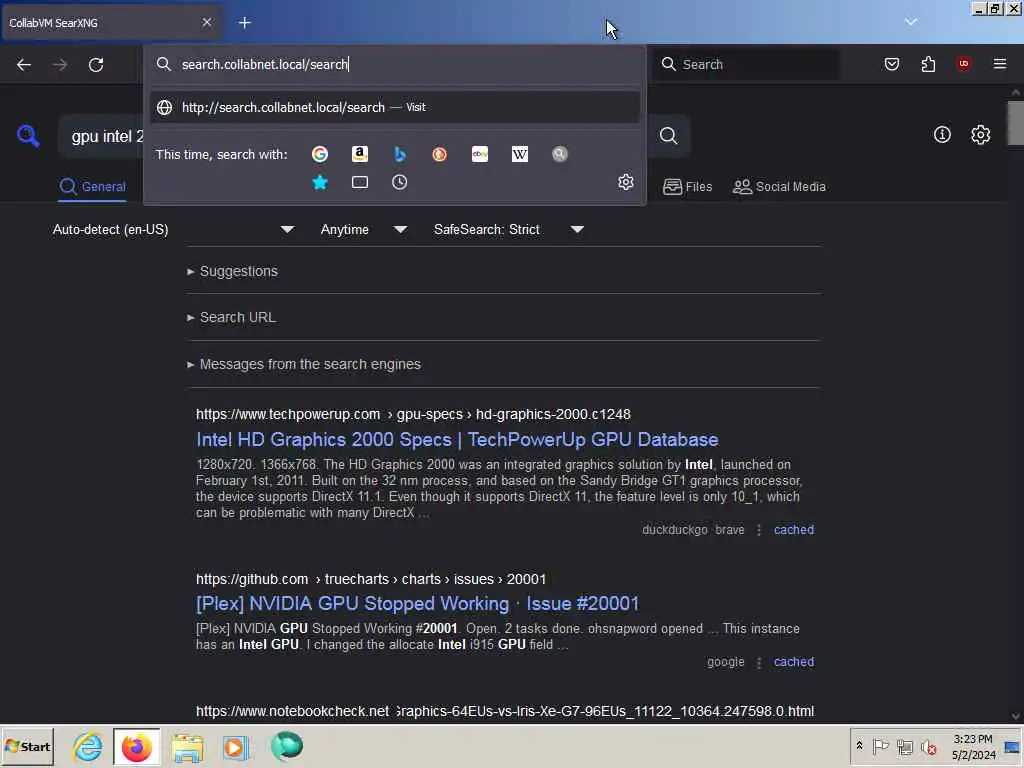1024x768 pixels.
Task: Search this time with Amazon
Action: pos(360,154)
